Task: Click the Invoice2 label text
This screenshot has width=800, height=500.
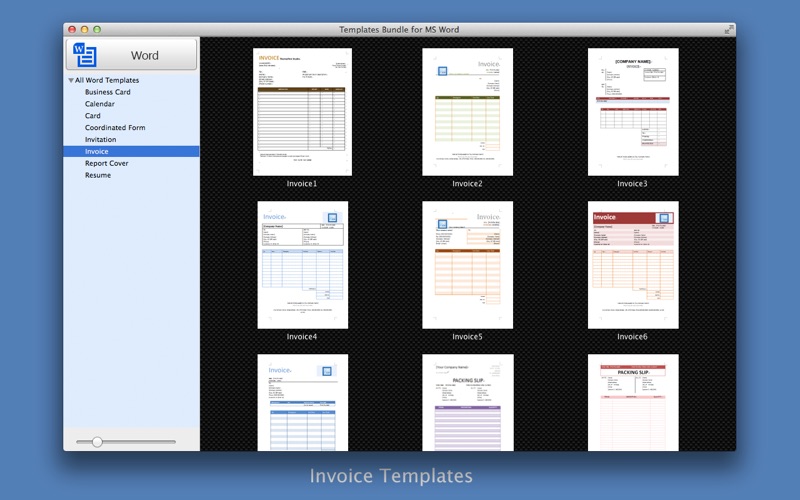Action: [x=467, y=184]
